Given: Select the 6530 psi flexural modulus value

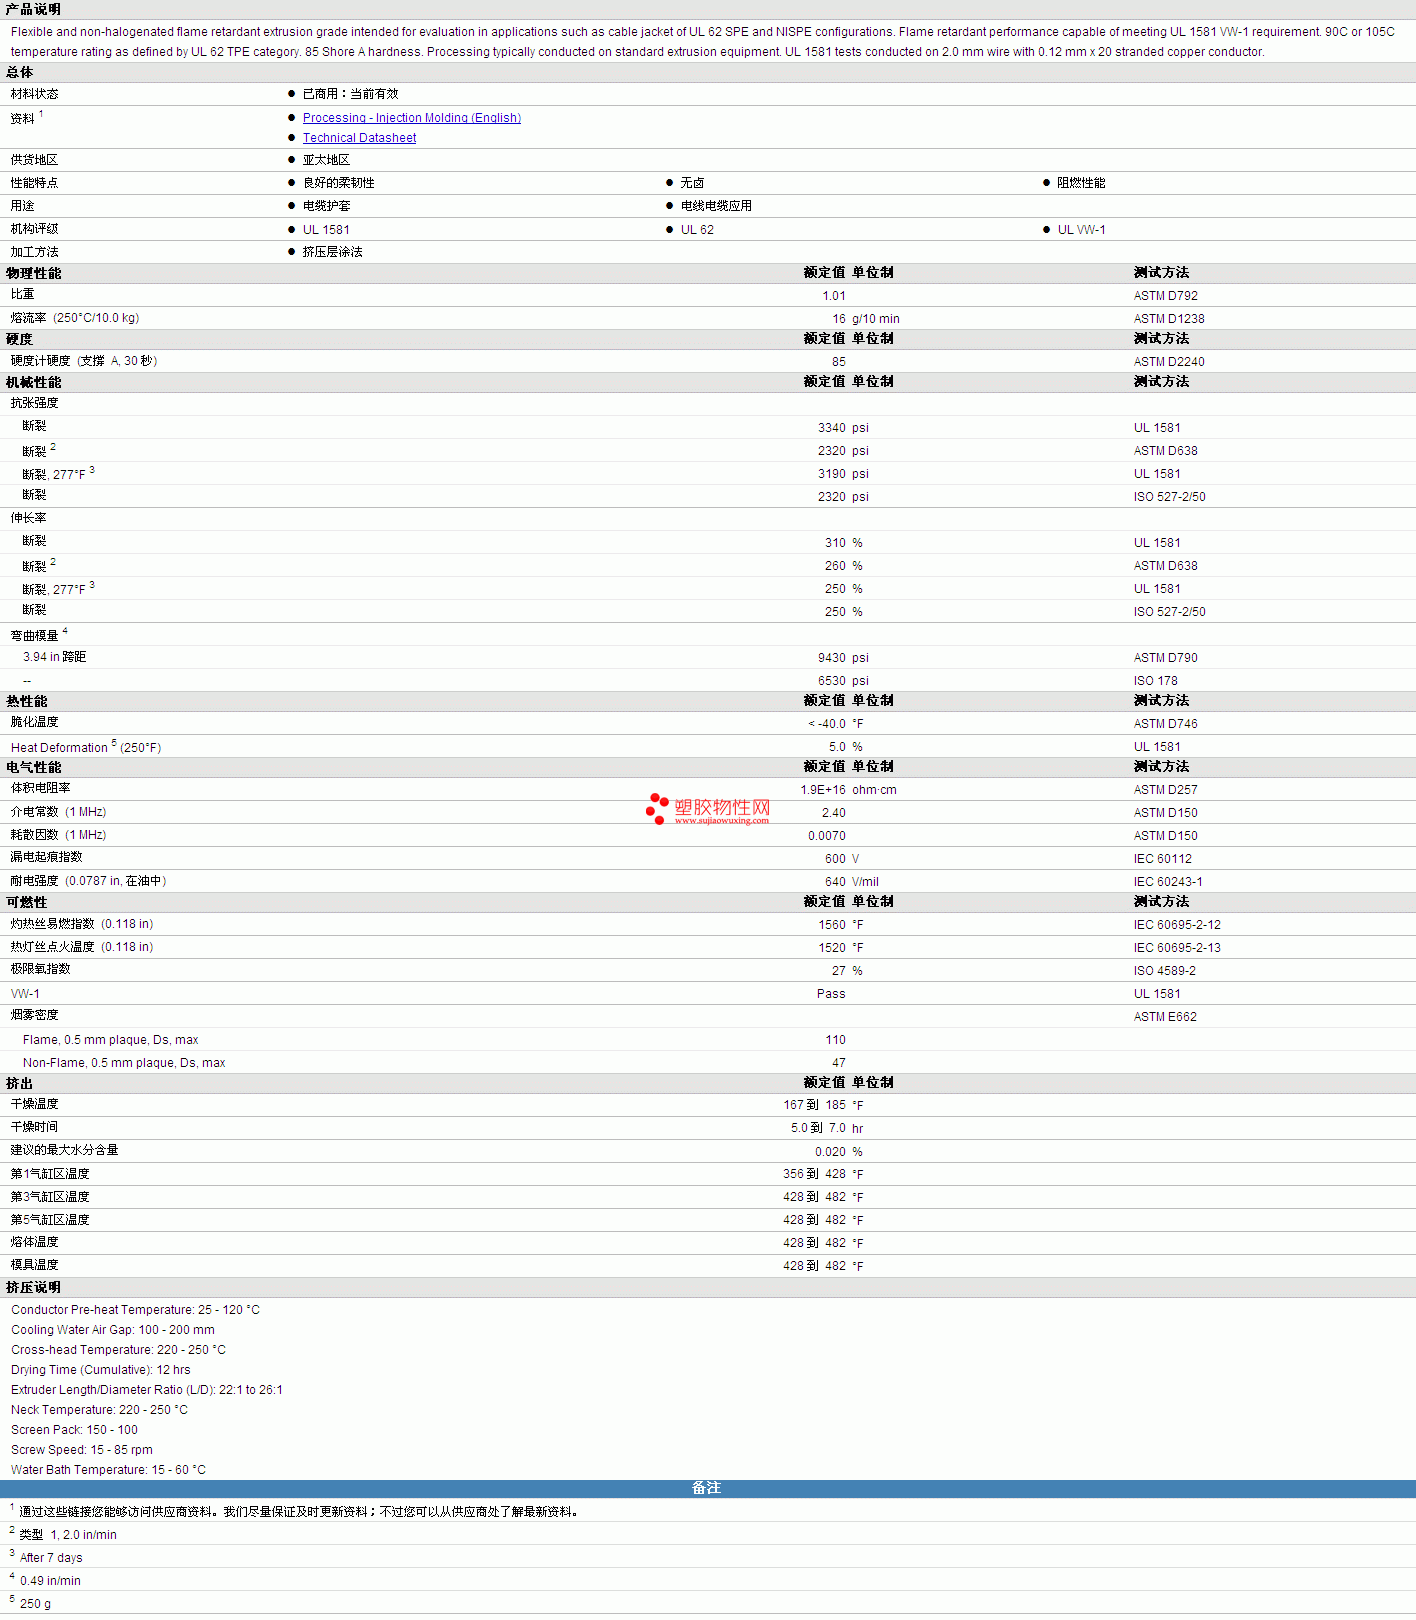Looking at the screenshot, I should (843, 681).
